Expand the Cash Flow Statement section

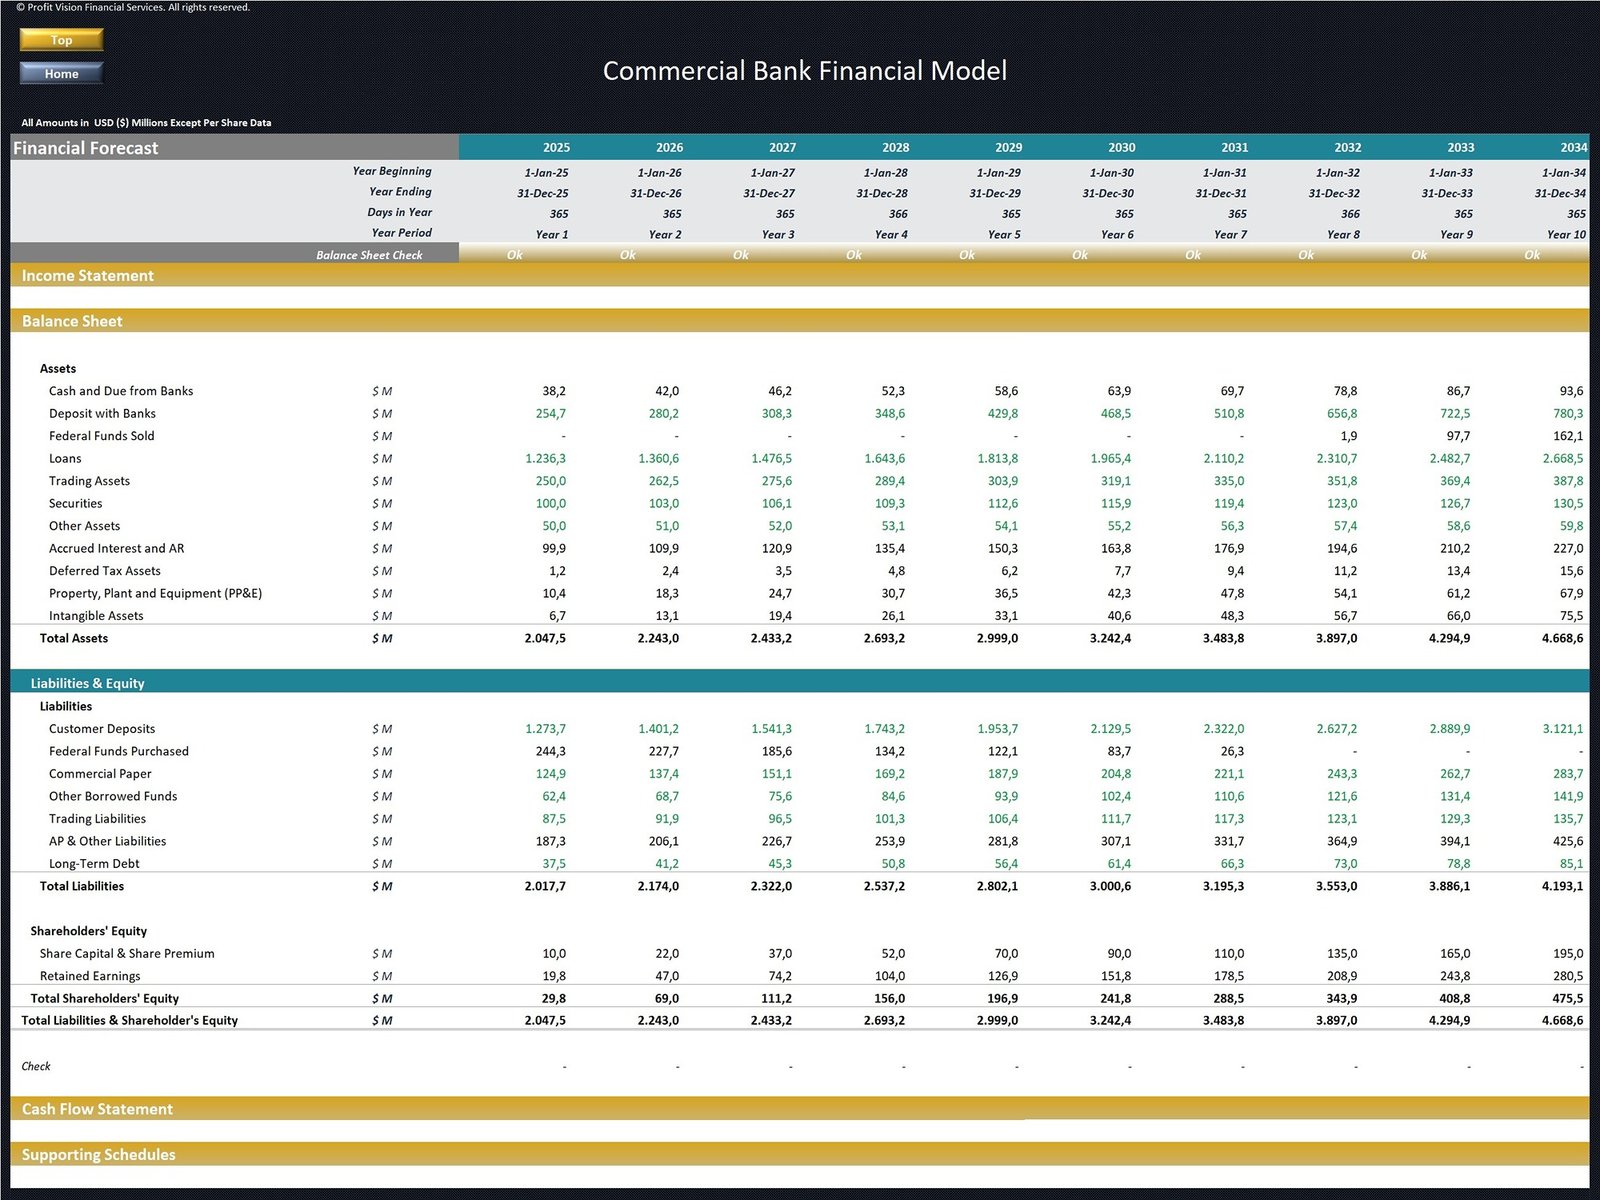tap(97, 1109)
